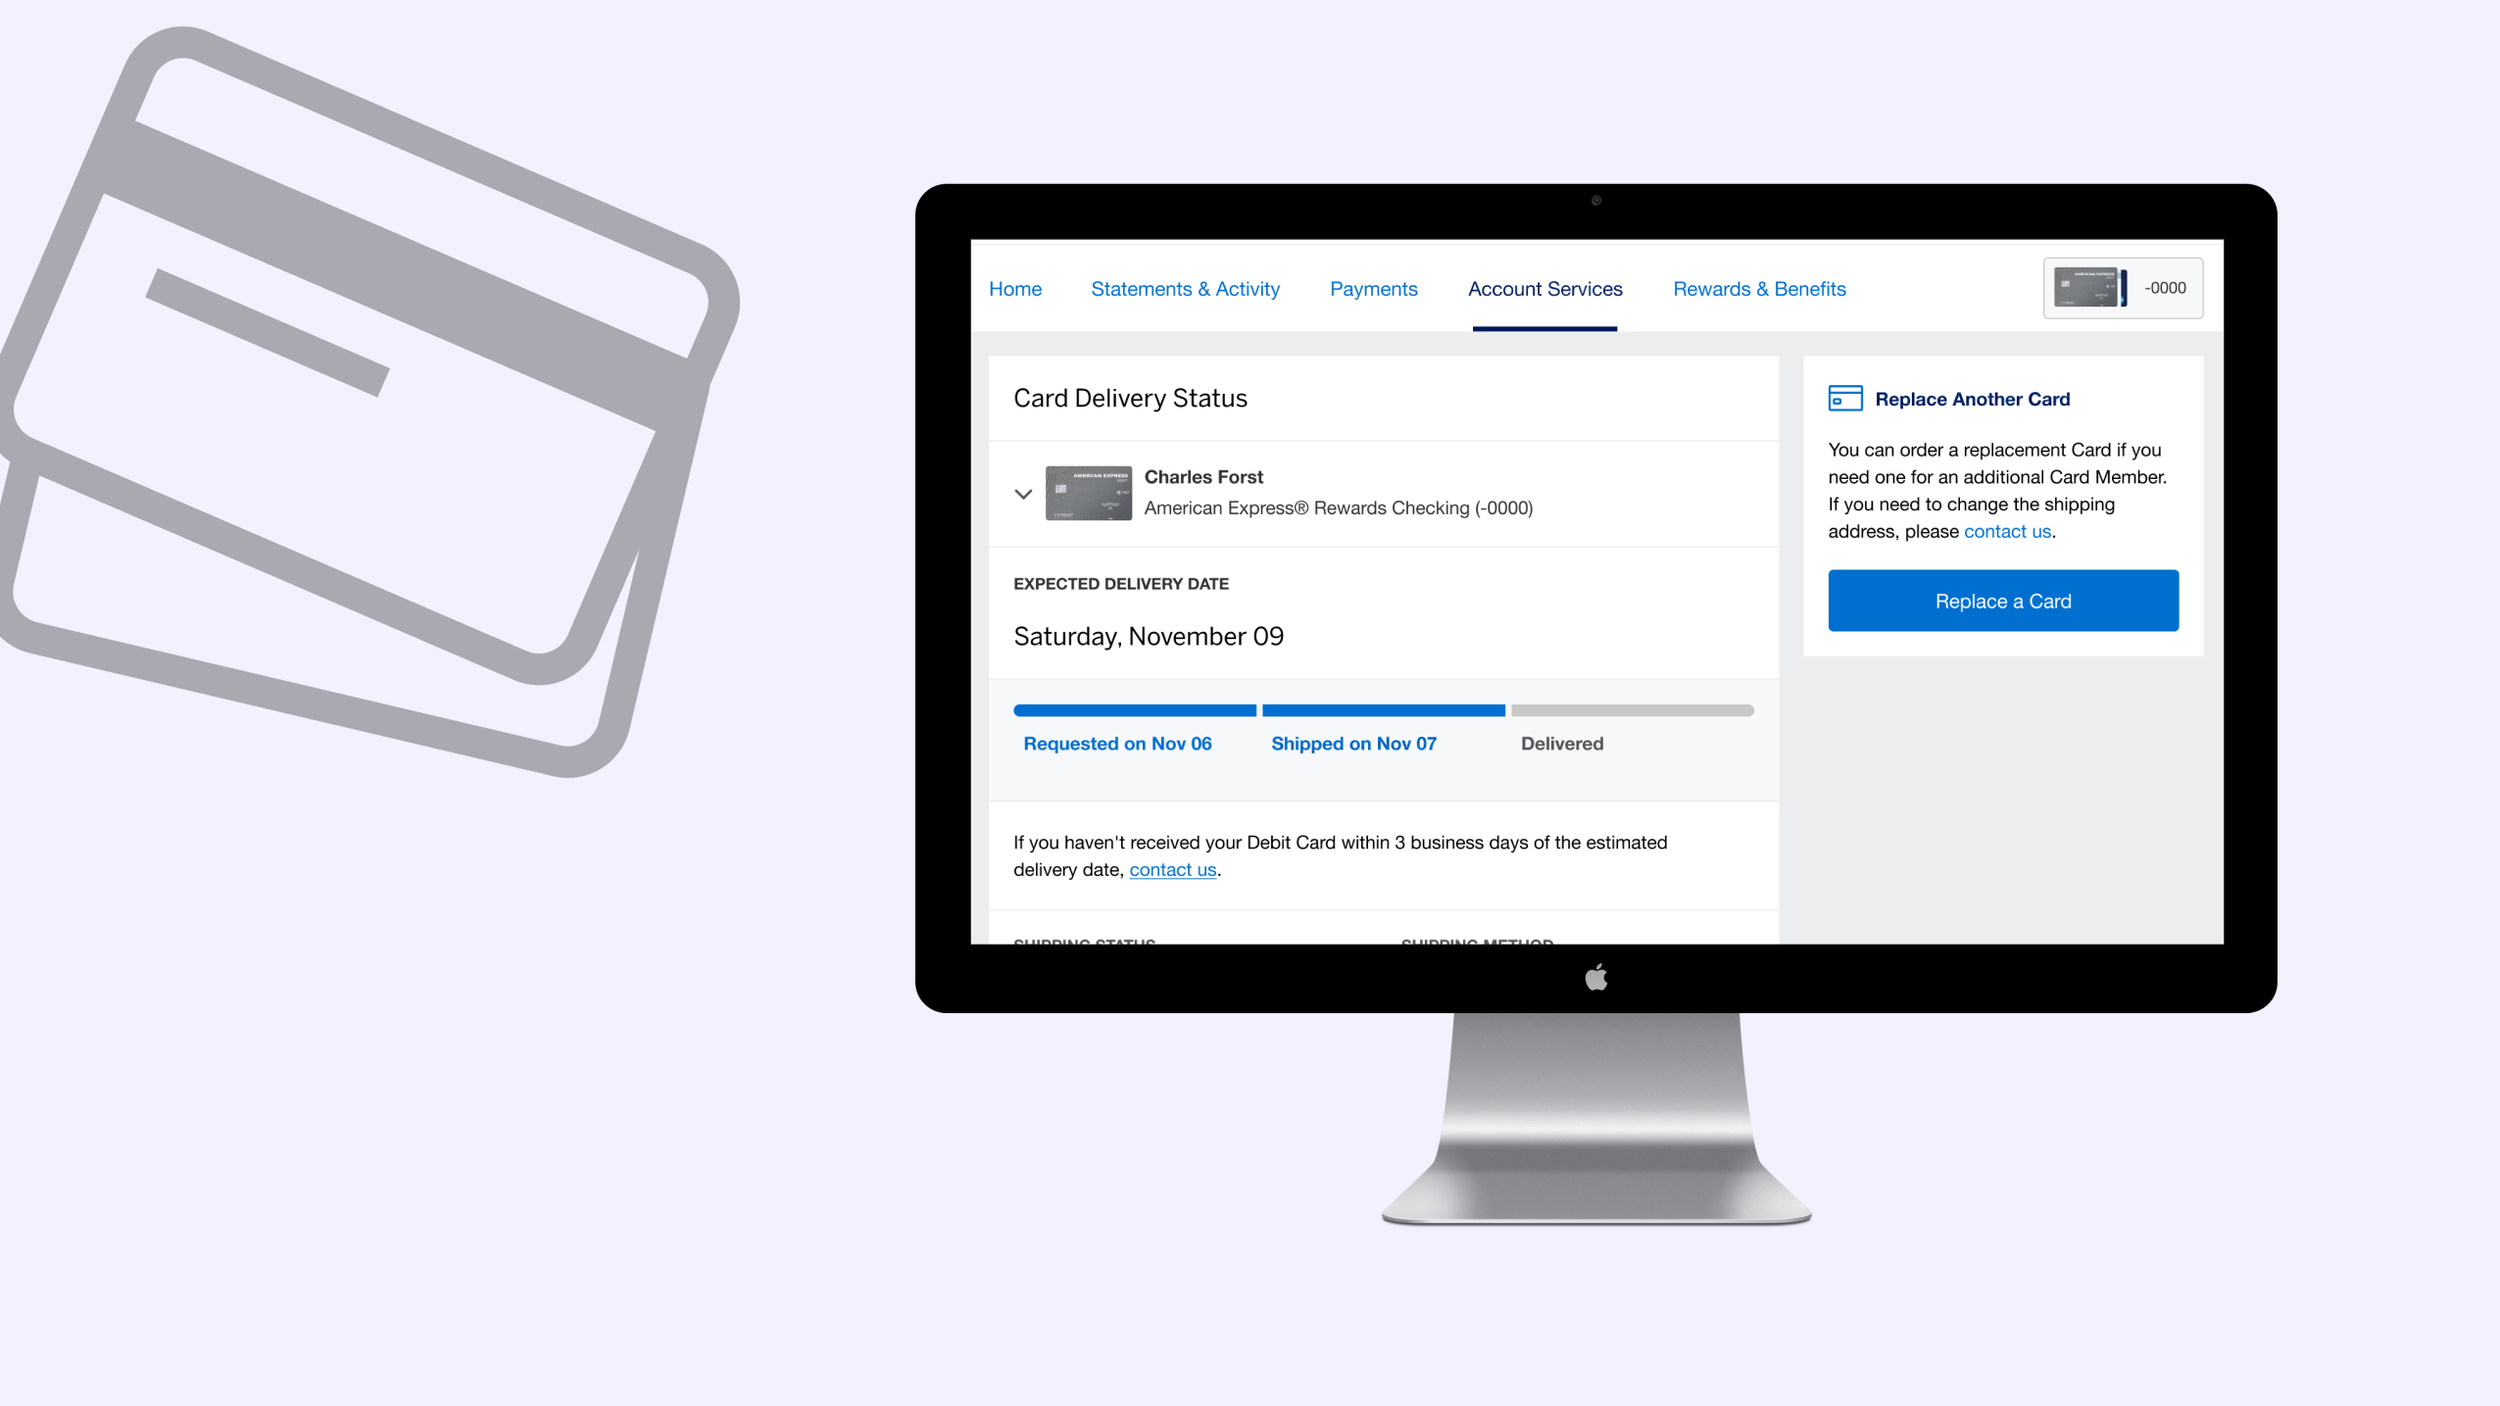The height and width of the screenshot is (1406, 2500).
Task: Click Charles Forst's card thumbnail image
Action: 1088,493
